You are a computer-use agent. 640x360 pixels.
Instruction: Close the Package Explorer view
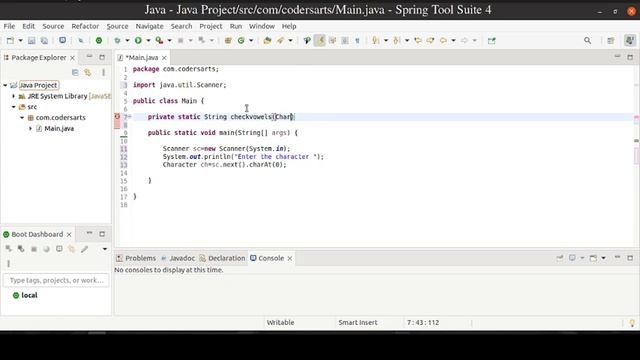coord(72,58)
